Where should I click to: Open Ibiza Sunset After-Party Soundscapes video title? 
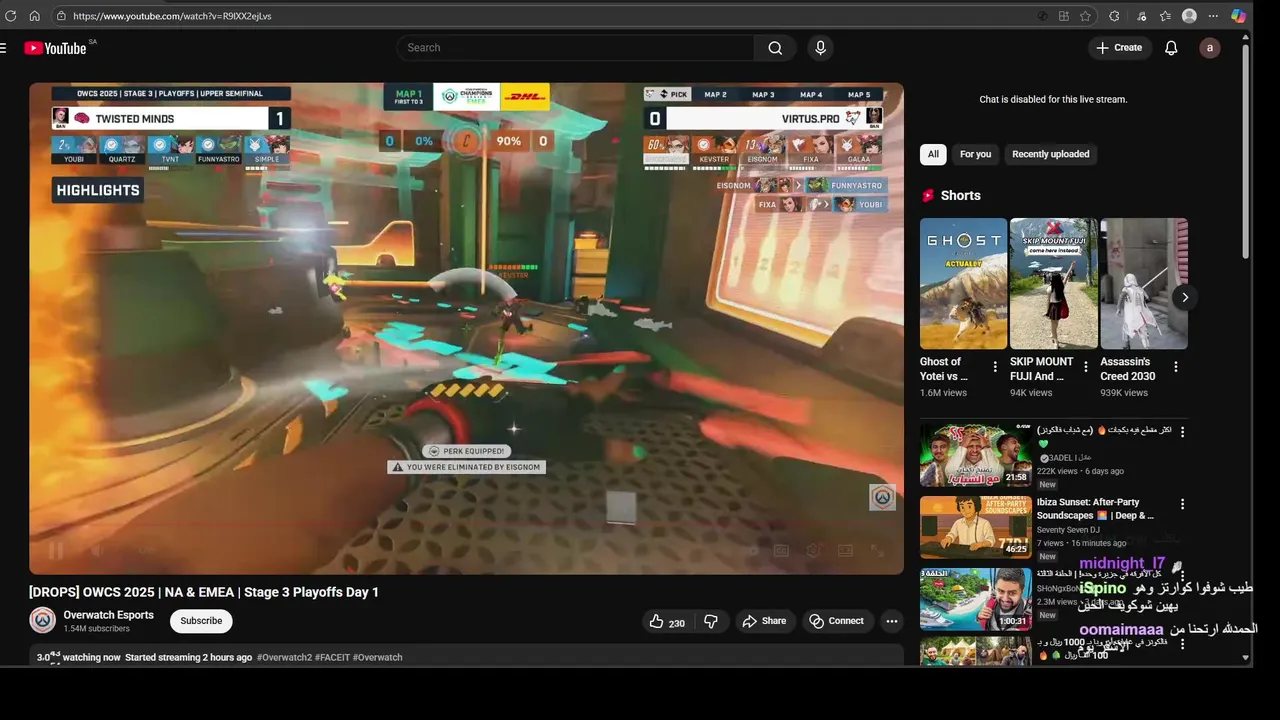point(1096,509)
